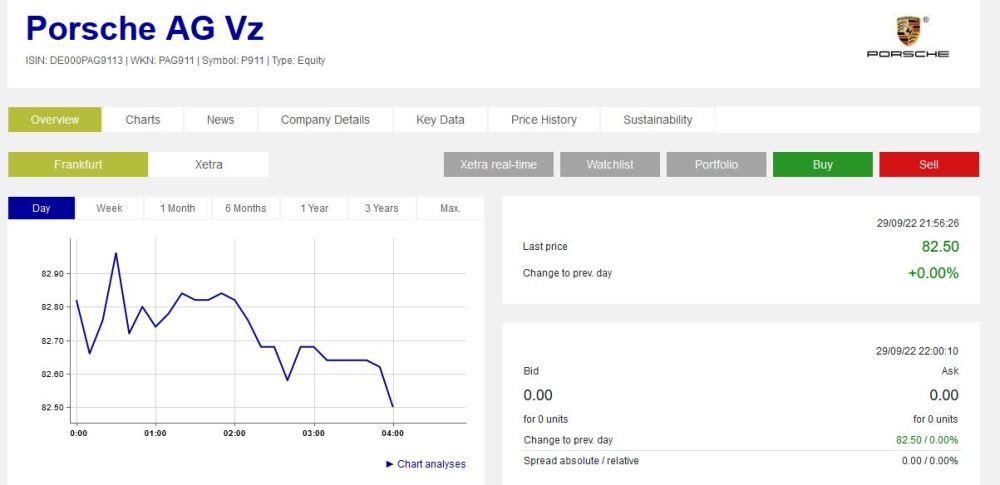Click the chart line end at 04:00
Viewport: 1000px width, 485px height.
(x=393, y=406)
